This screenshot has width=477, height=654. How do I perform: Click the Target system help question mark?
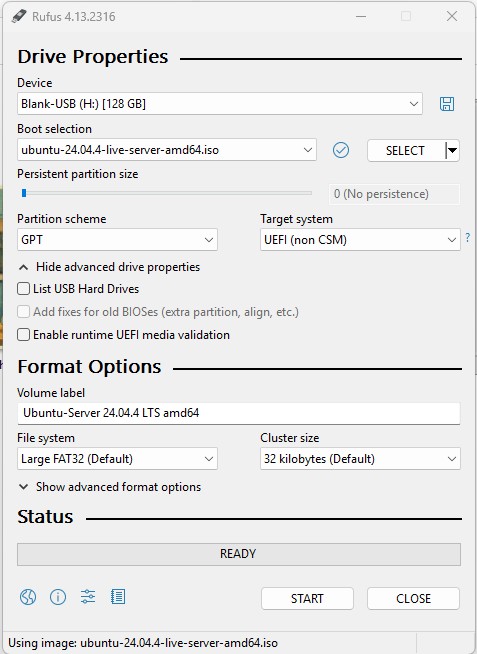(x=468, y=237)
